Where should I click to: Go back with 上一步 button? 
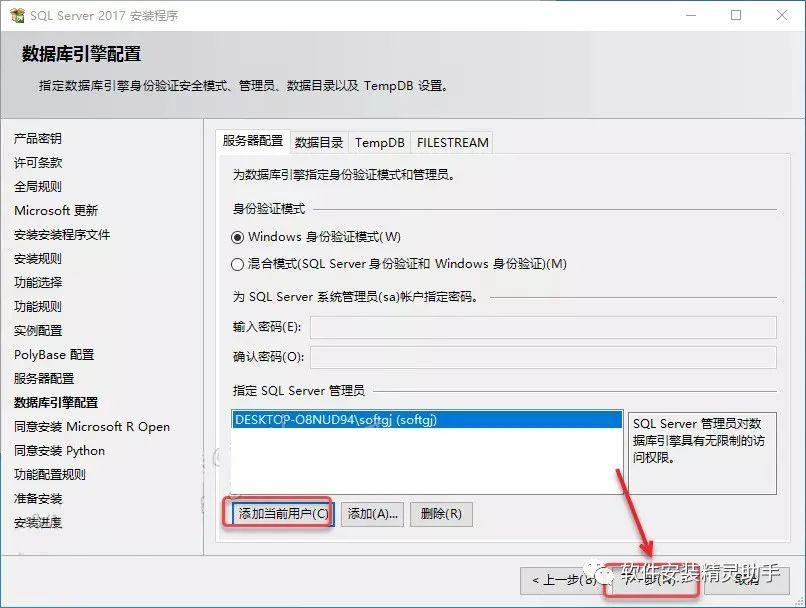tap(562, 580)
